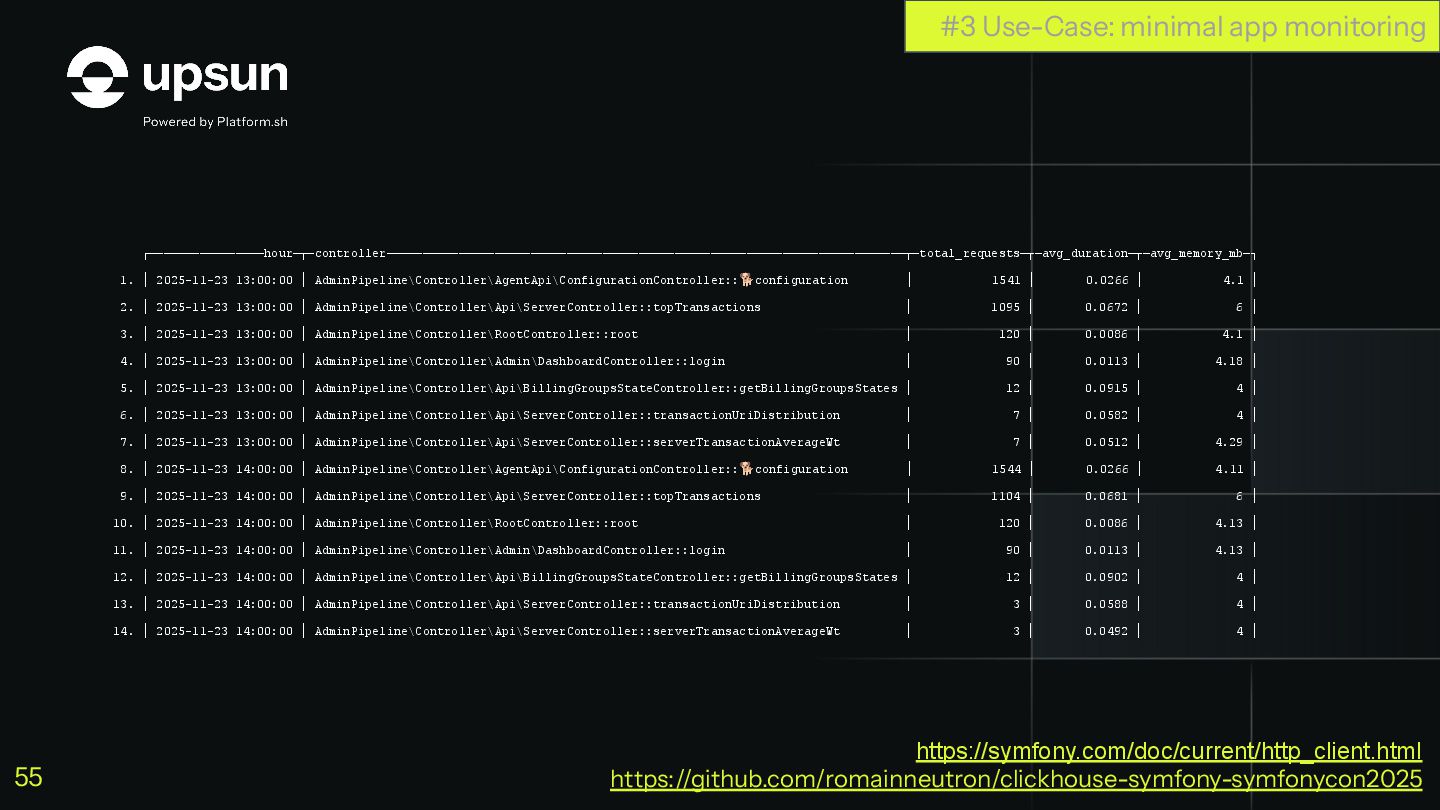Click row 13 total requests value 3
This screenshot has width=1440, height=810.
1016,604
